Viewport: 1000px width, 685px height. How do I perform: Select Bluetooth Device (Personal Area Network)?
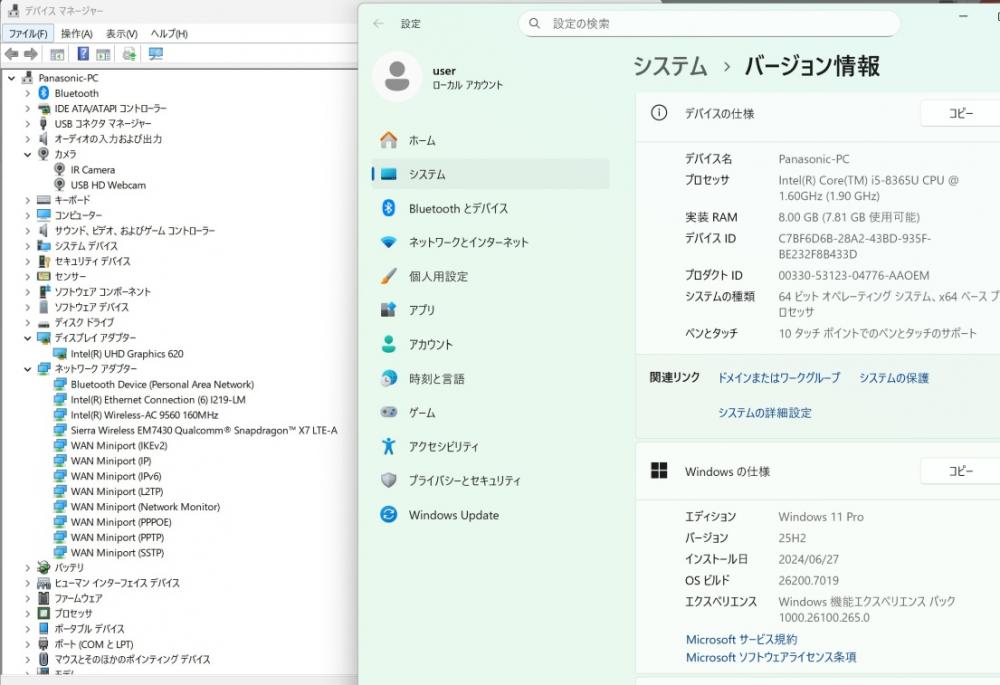[162, 385]
